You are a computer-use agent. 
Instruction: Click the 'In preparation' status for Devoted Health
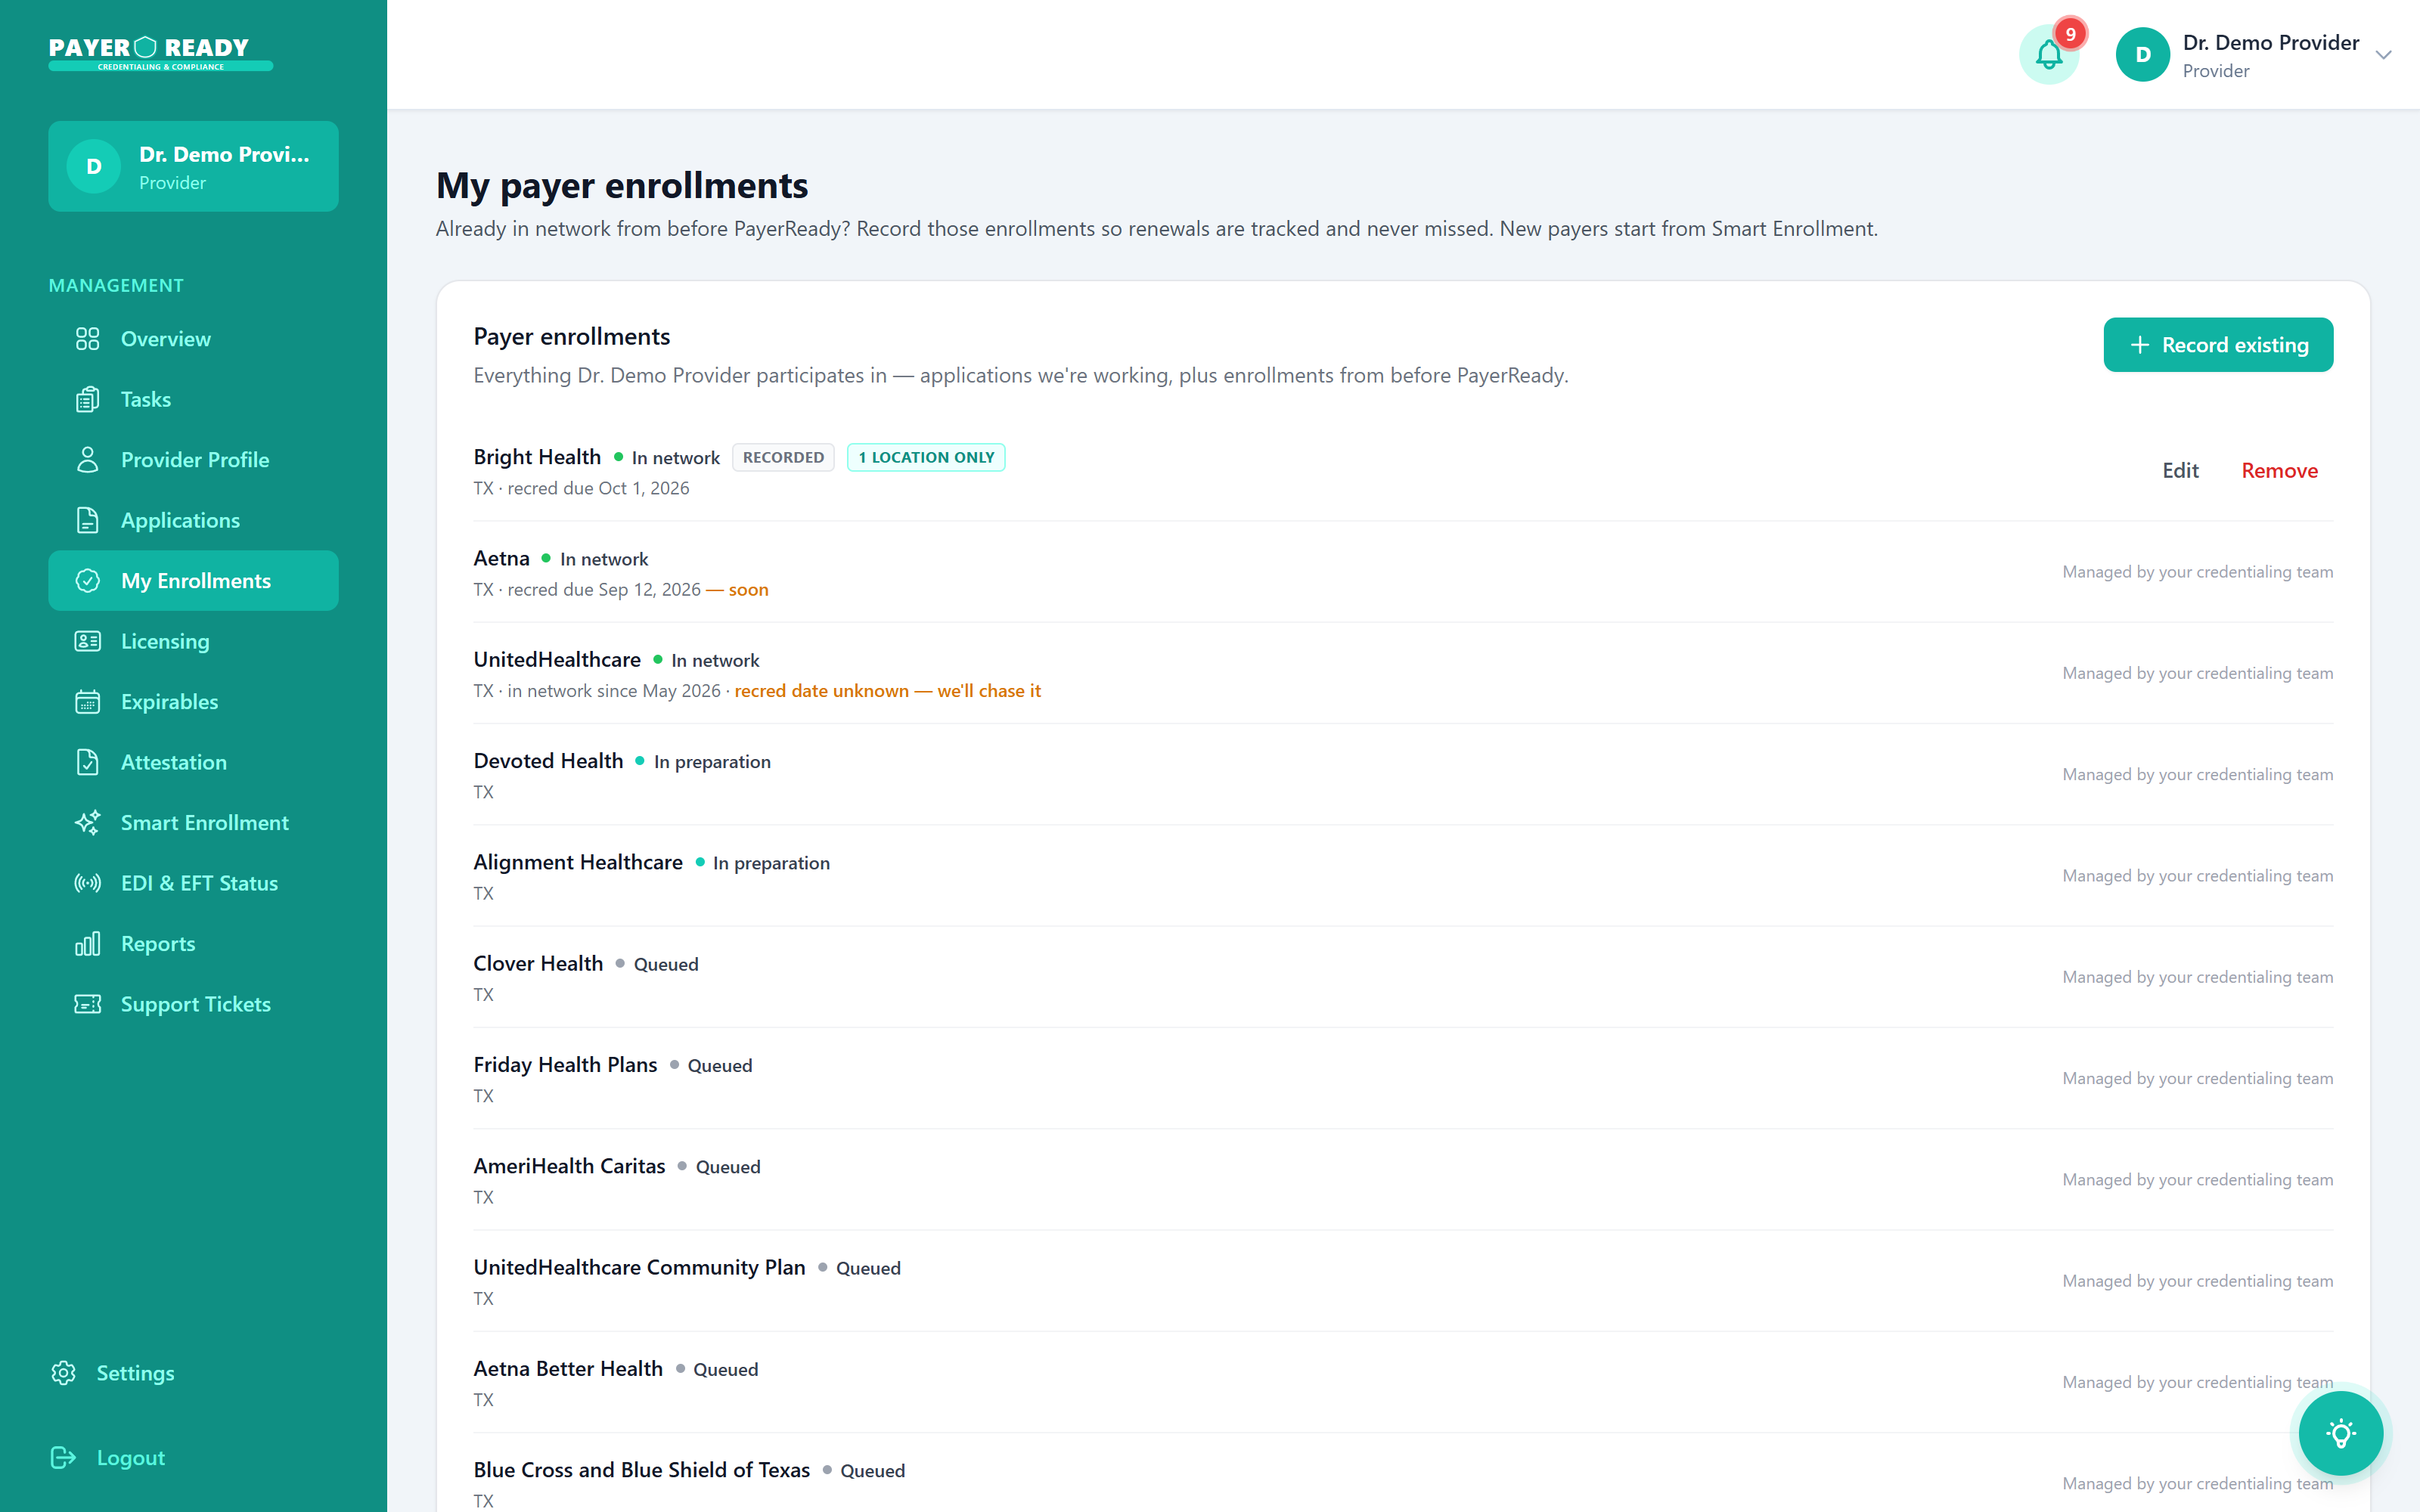pos(712,762)
